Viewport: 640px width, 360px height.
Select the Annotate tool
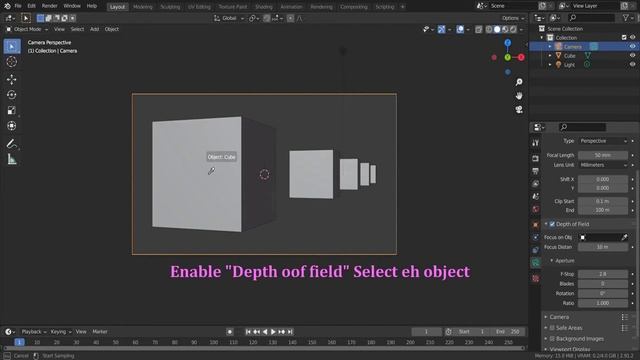[12, 144]
